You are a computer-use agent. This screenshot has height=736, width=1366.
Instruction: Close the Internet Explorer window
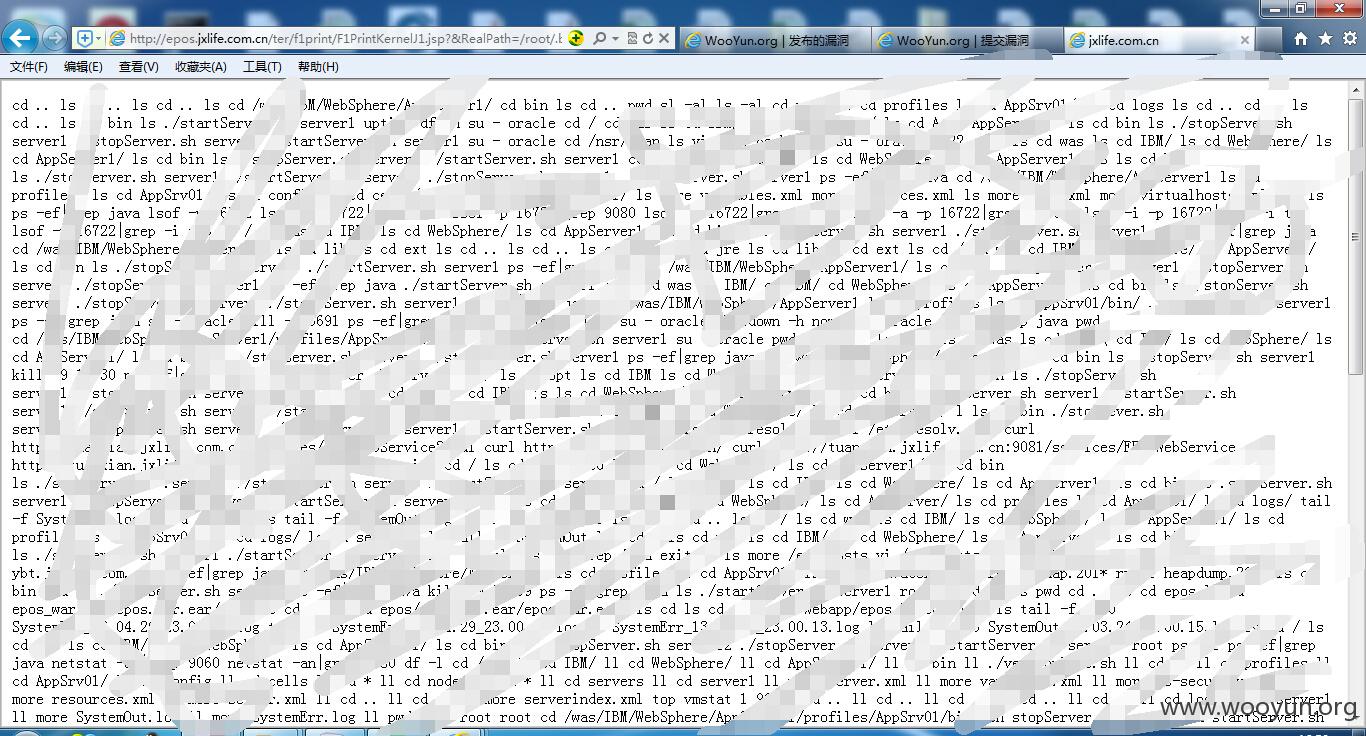pos(1338,8)
